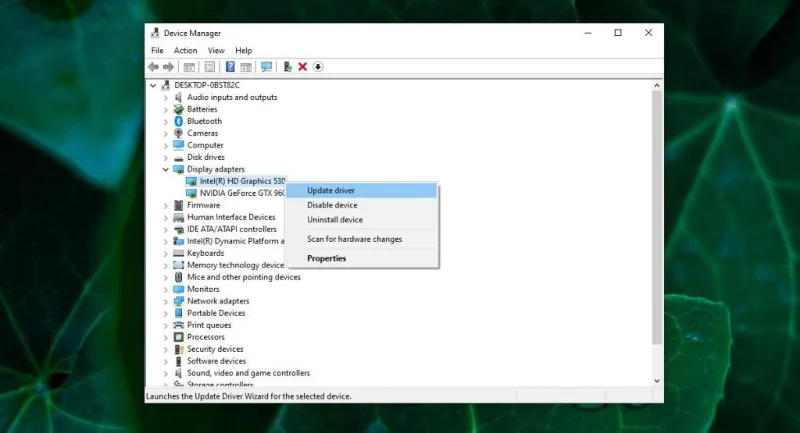Click the green arrow Update driver toolbar icon
The width and height of the screenshot is (800, 433).
(287, 67)
